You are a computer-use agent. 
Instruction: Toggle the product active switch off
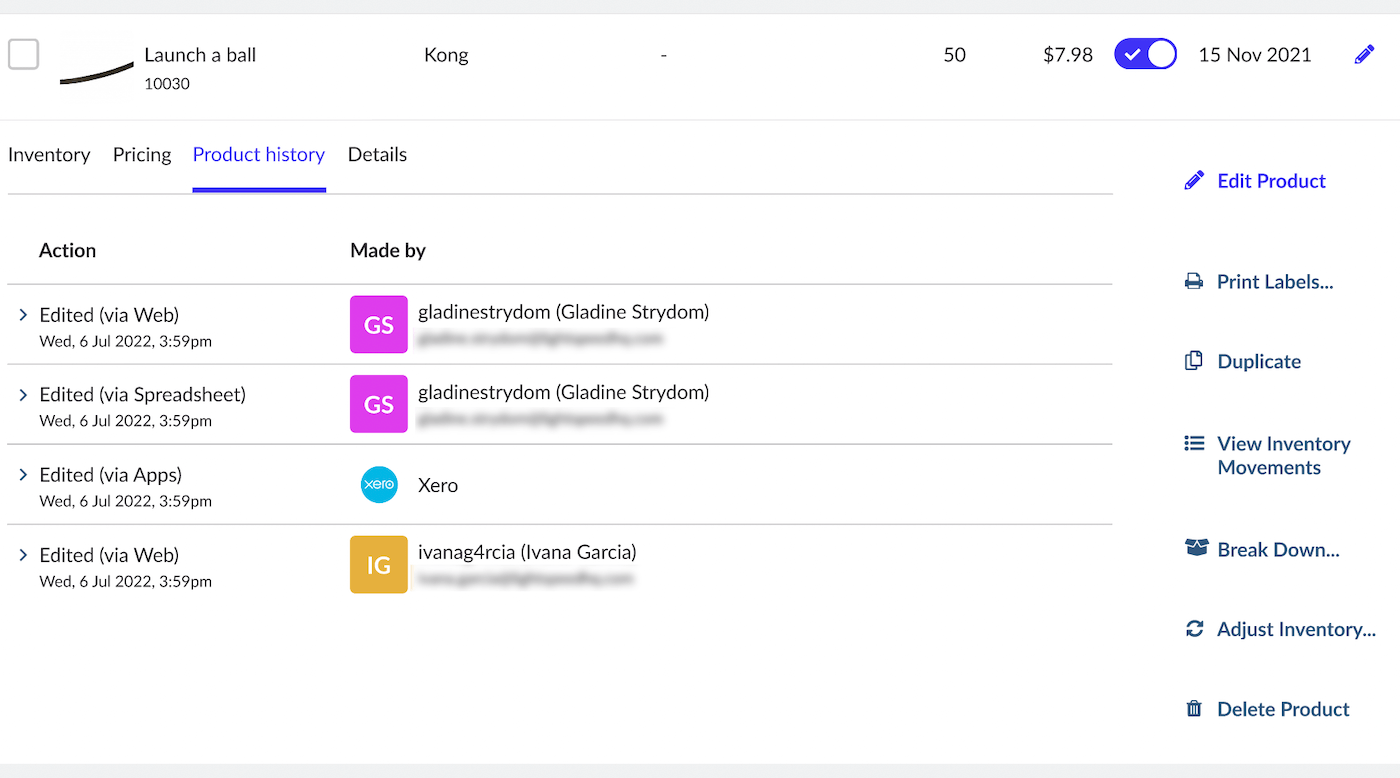[1145, 54]
